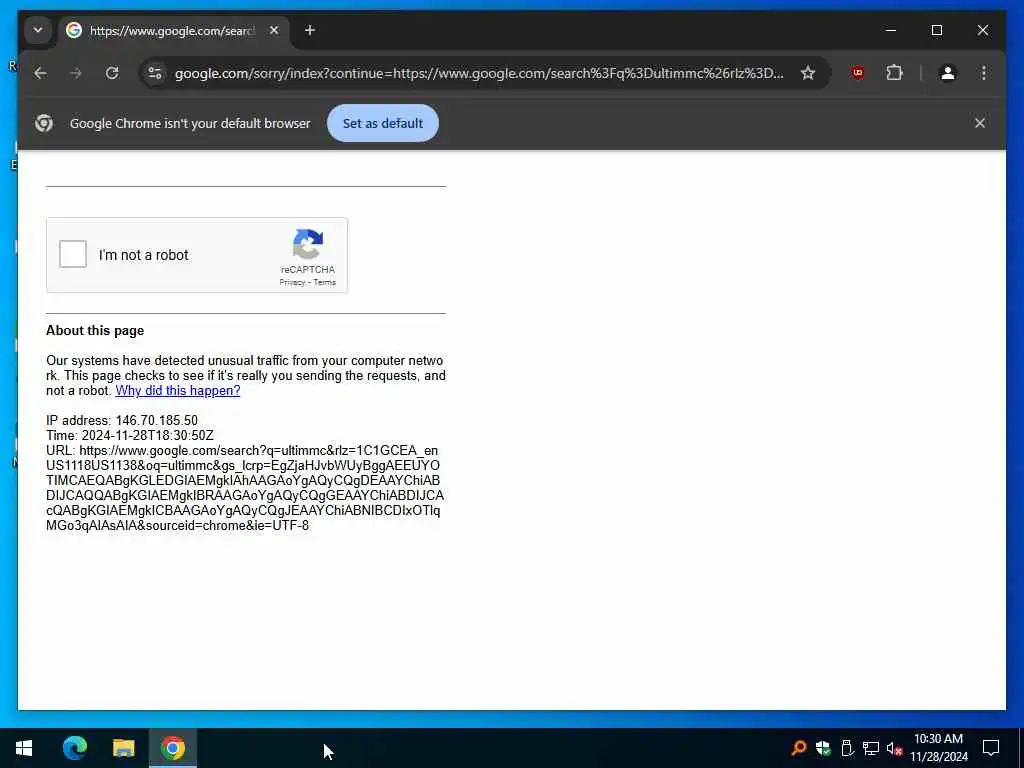This screenshot has width=1024, height=768.
Task: Dismiss the default browser notification bar
Action: coord(980,123)
